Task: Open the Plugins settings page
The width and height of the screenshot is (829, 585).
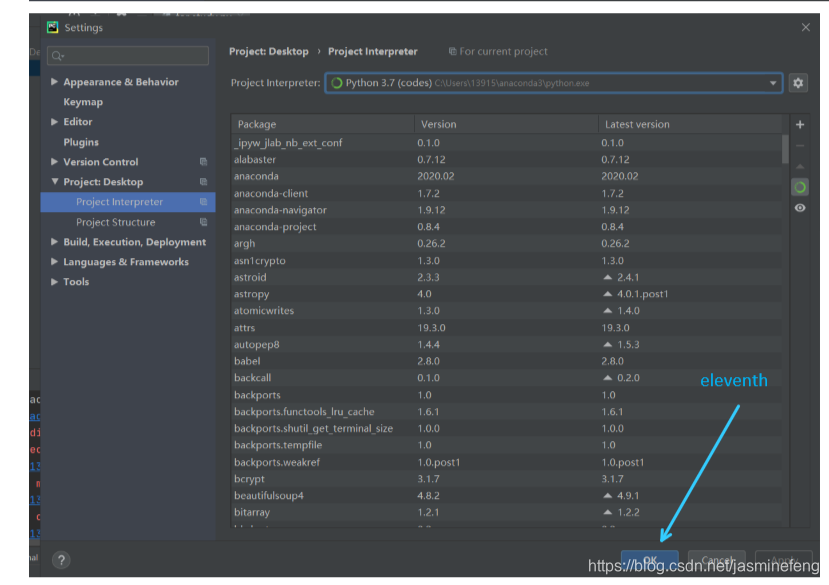Action: tap(81, 142)
